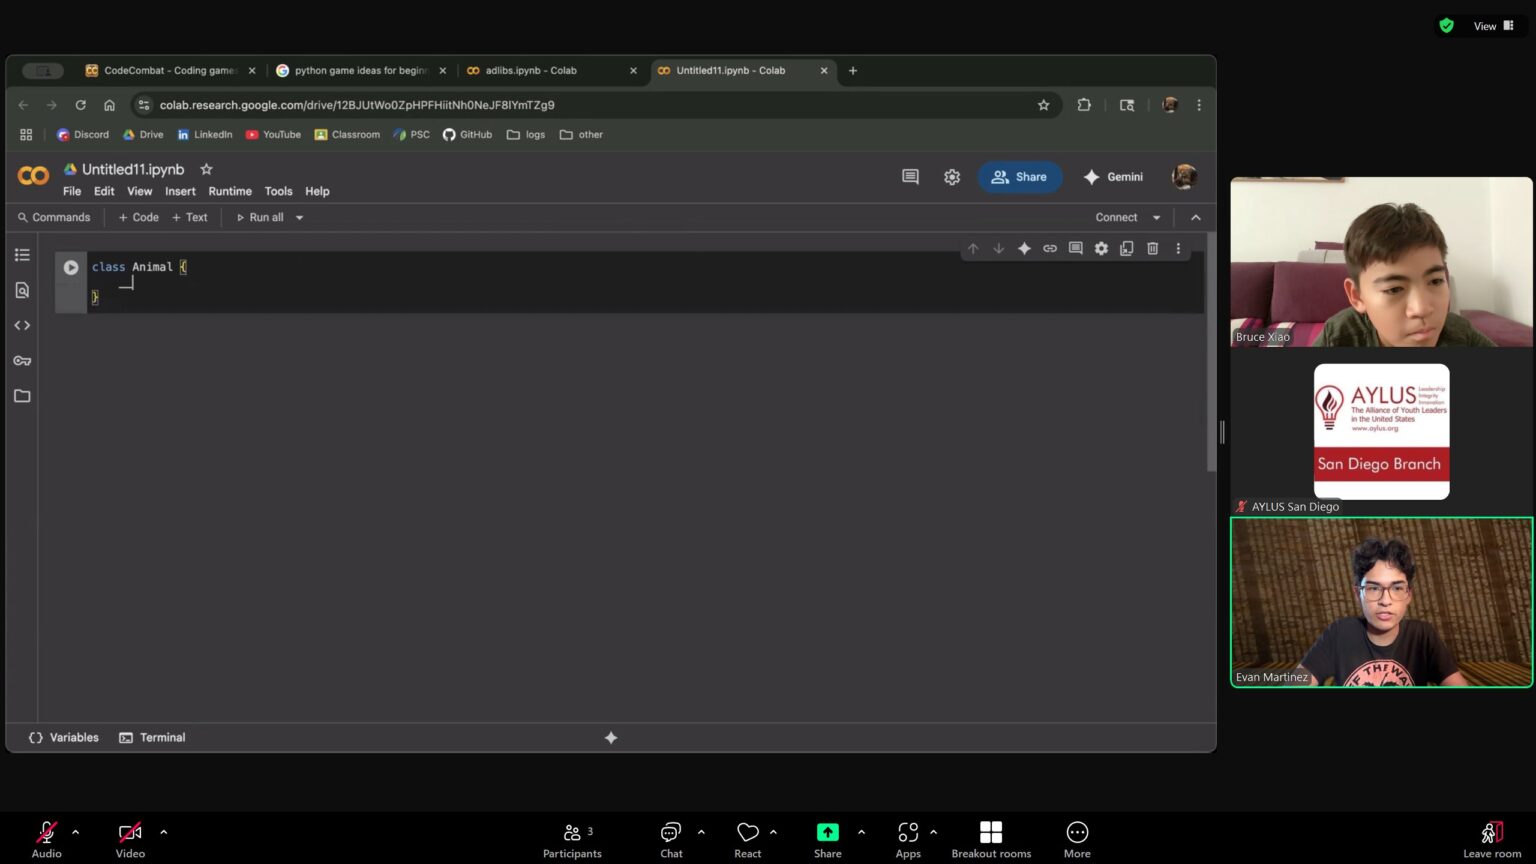
Task: Open the Edit menu
Action: 104,191
